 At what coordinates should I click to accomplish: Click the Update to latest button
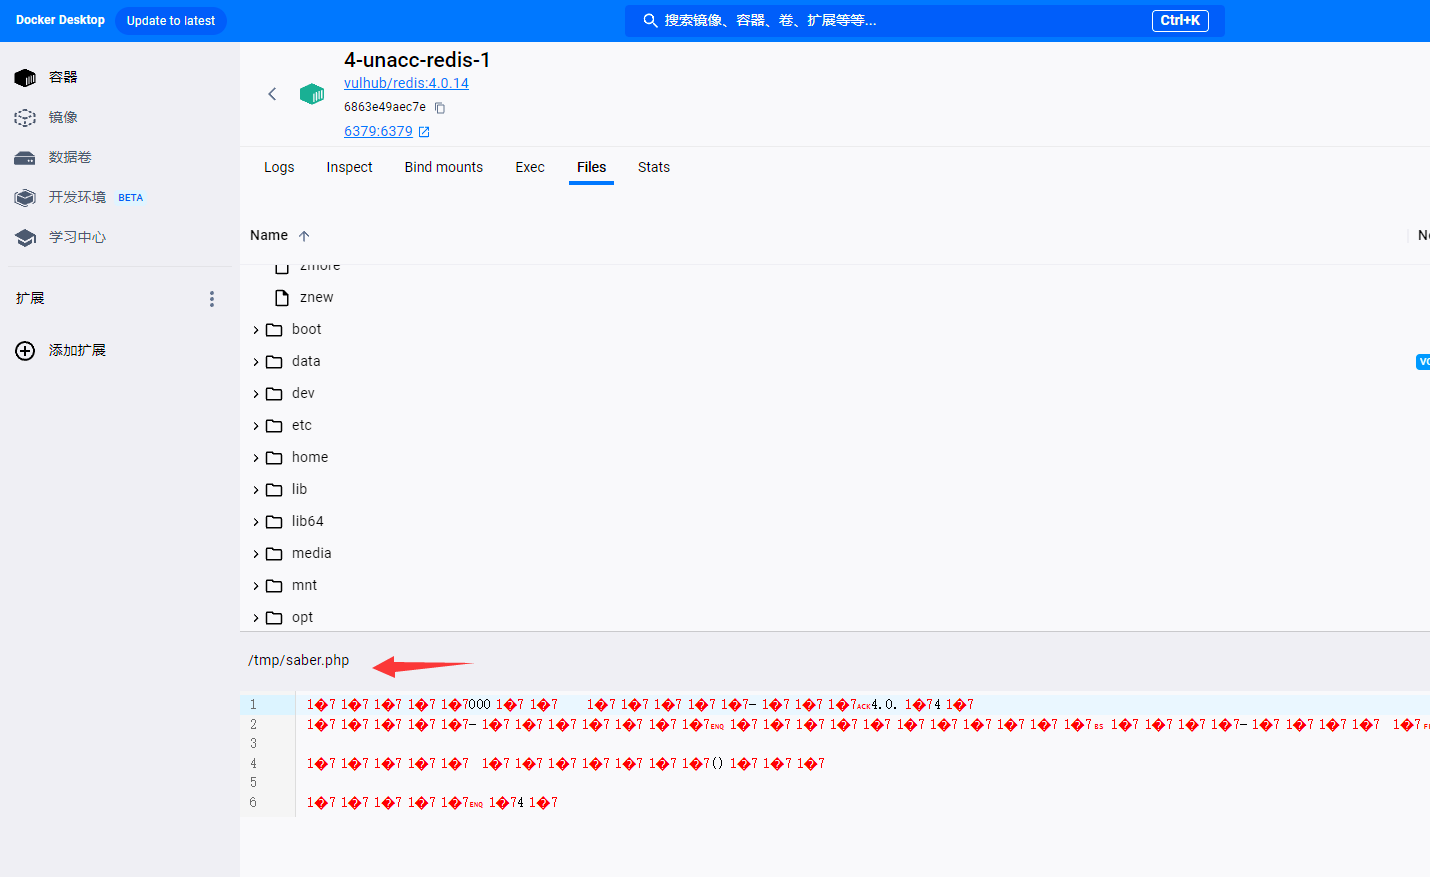[x=171, y=21]
